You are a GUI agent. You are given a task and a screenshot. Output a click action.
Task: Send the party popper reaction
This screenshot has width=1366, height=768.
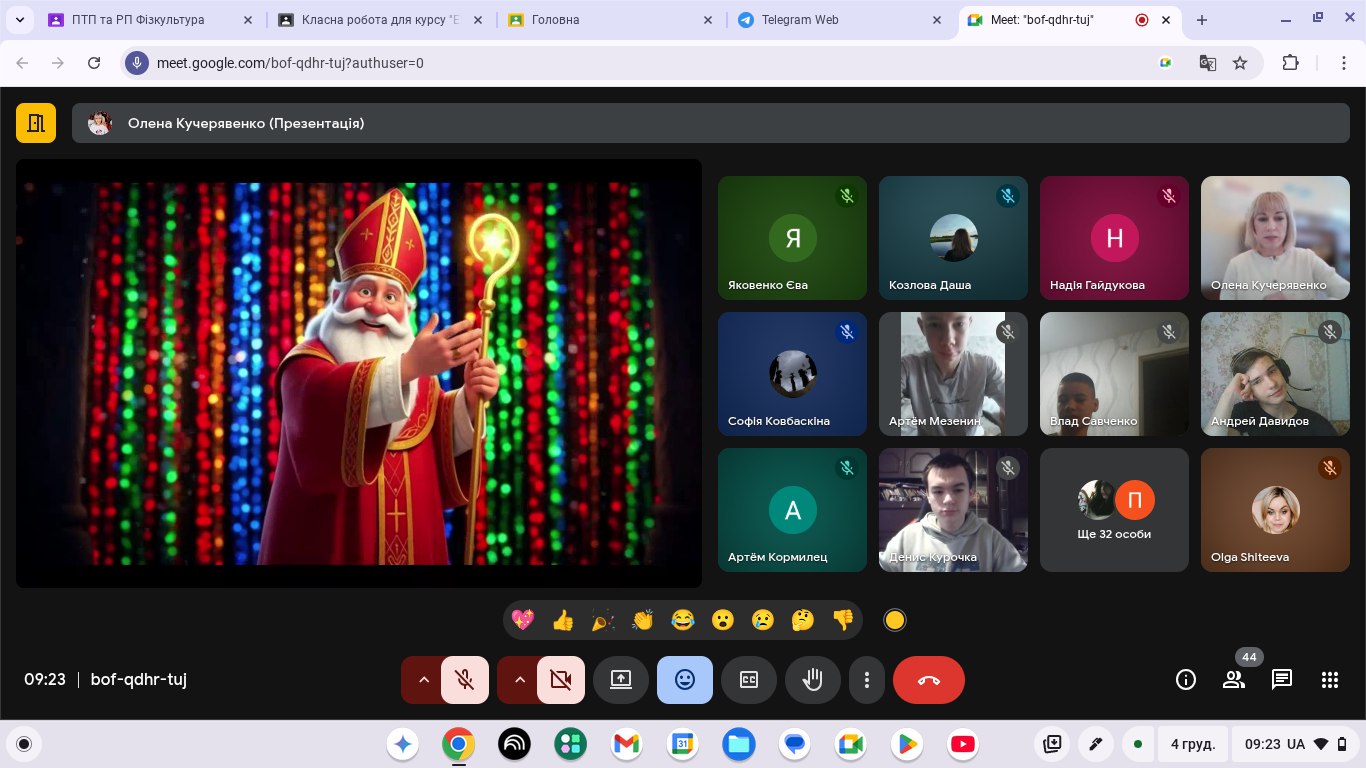tap(603, 620)
